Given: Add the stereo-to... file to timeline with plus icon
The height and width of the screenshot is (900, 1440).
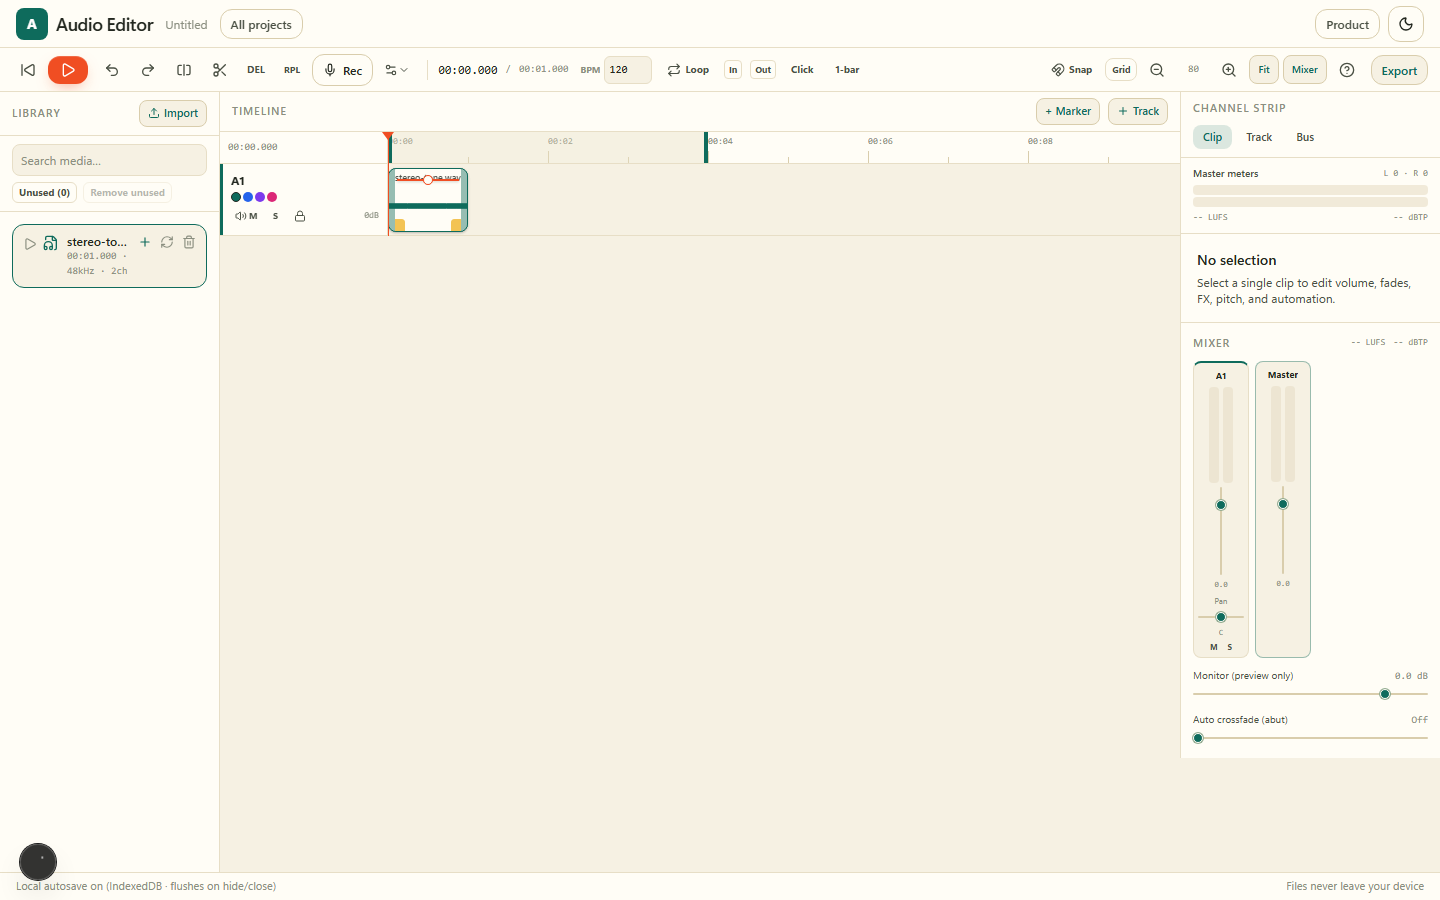Looking at the screenshot, I should 145,242.
